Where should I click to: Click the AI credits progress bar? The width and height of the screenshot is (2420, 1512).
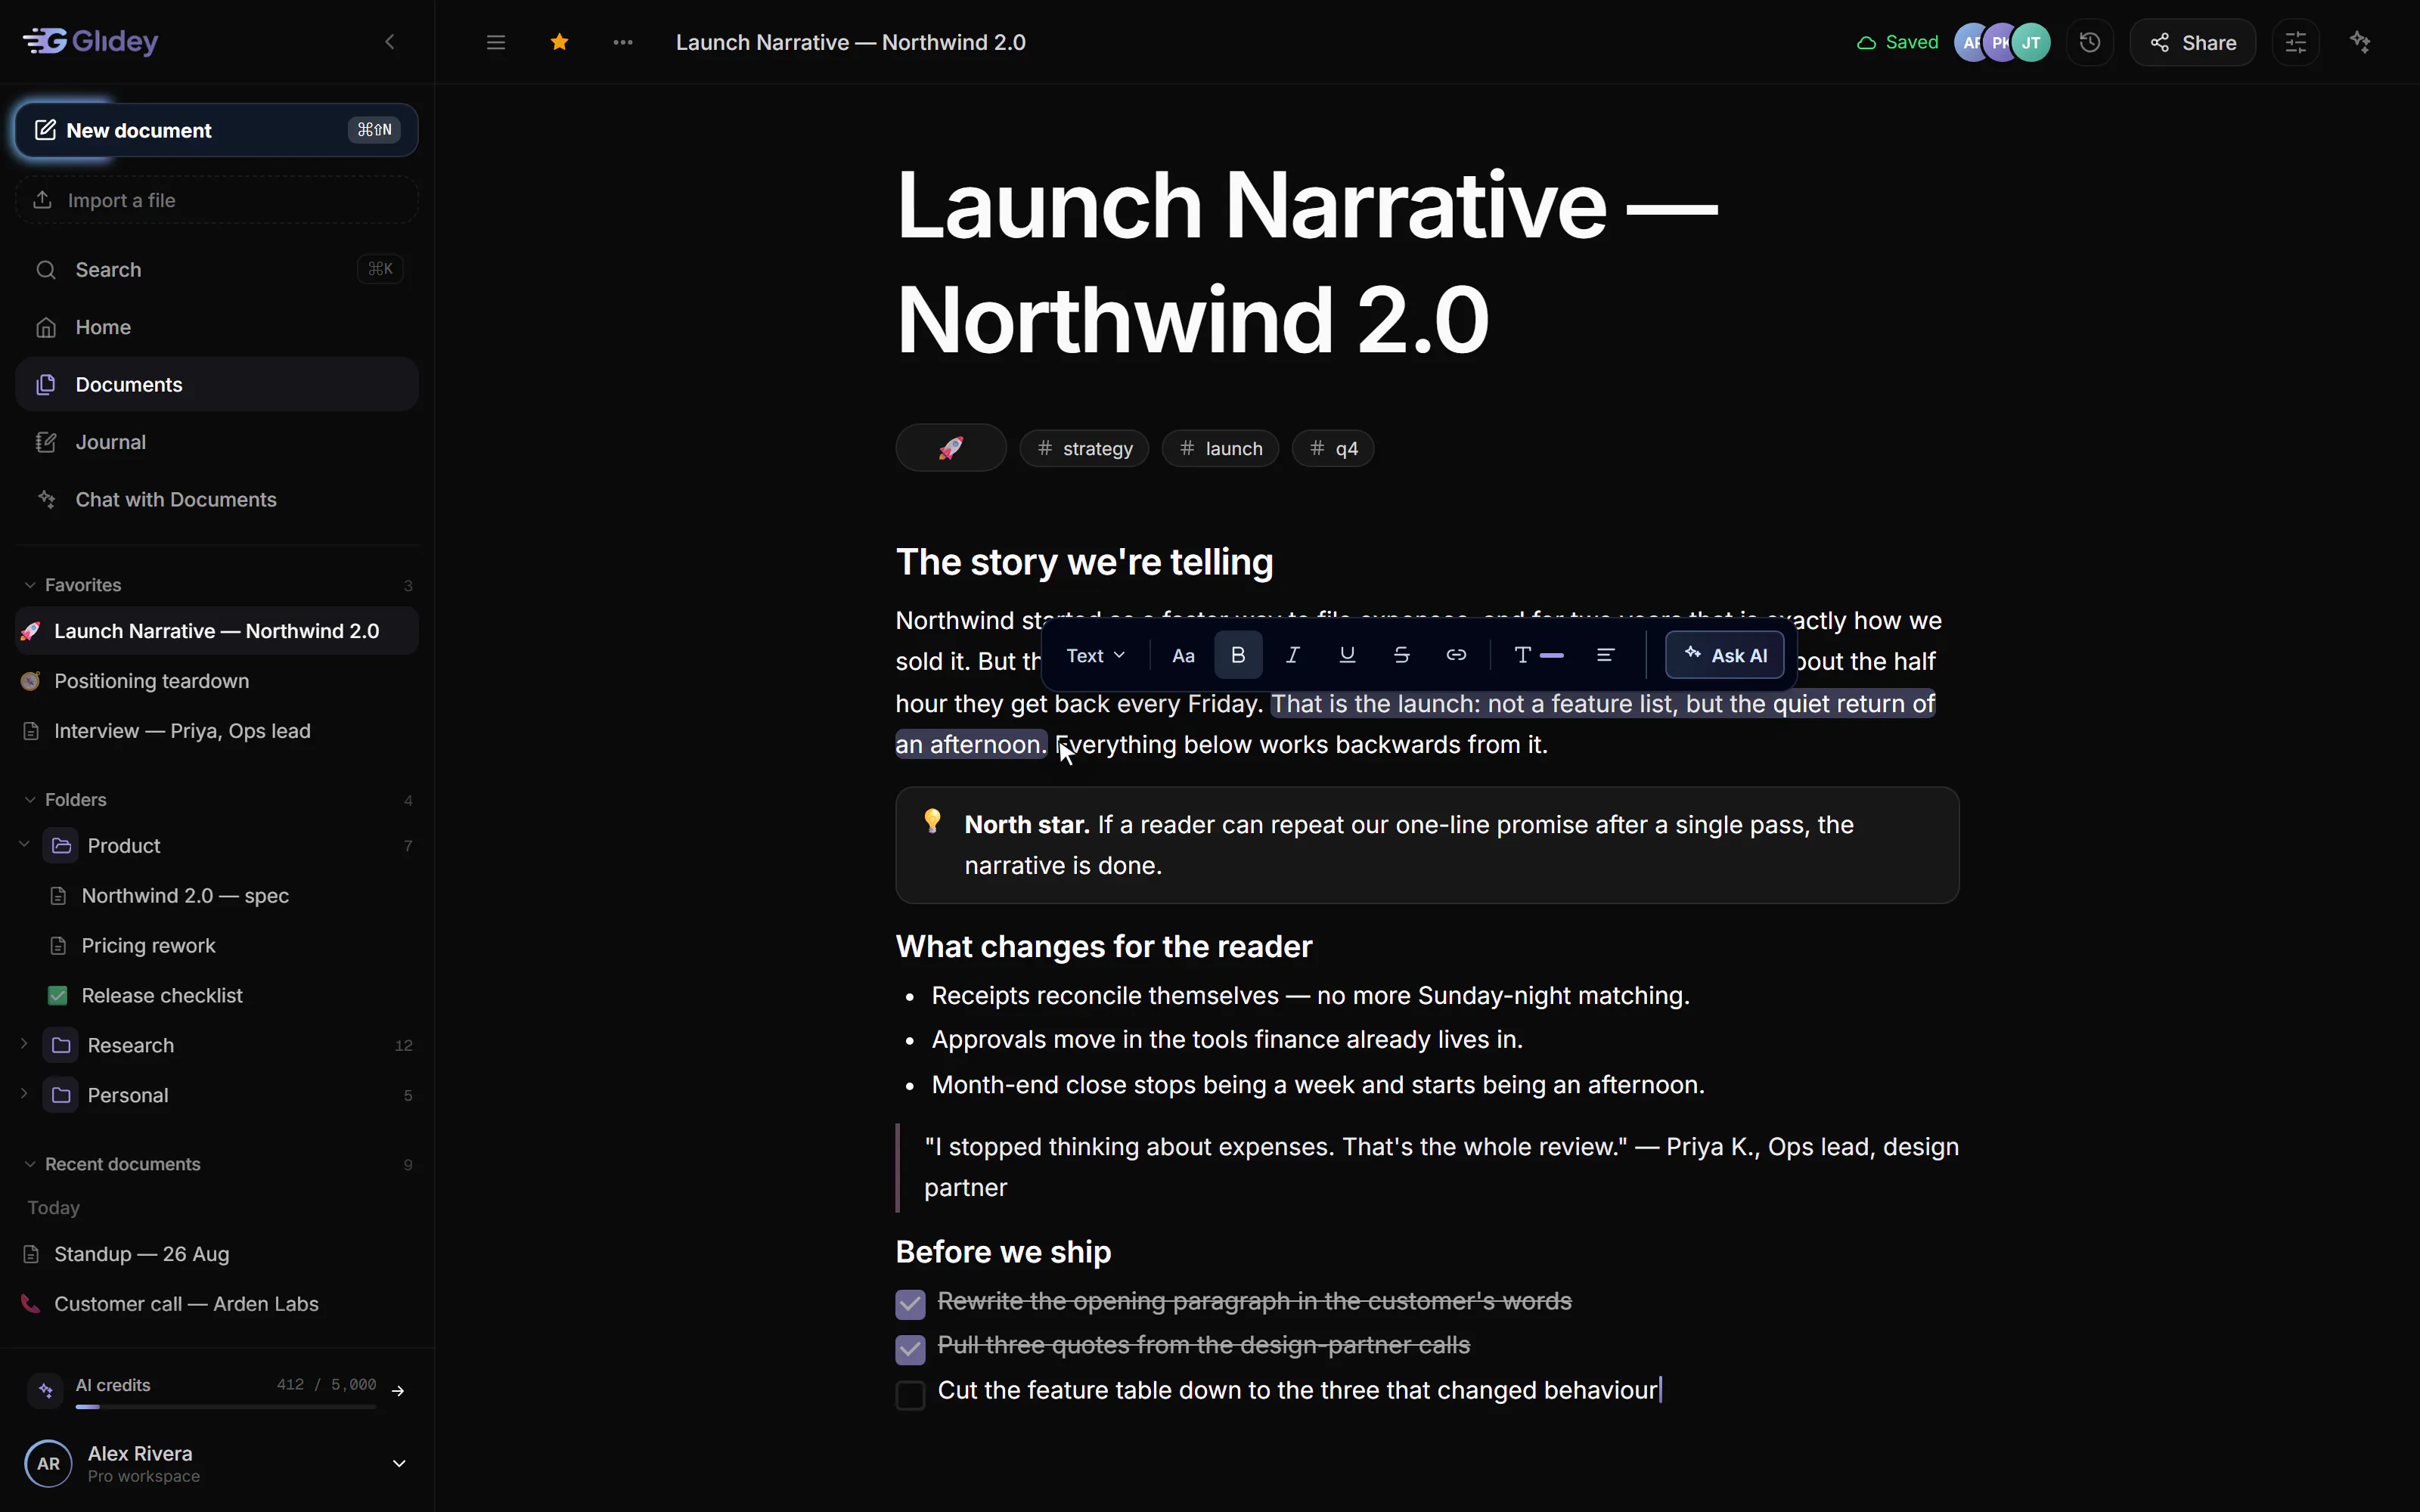pyautogui.click(x=226, y=1407)
